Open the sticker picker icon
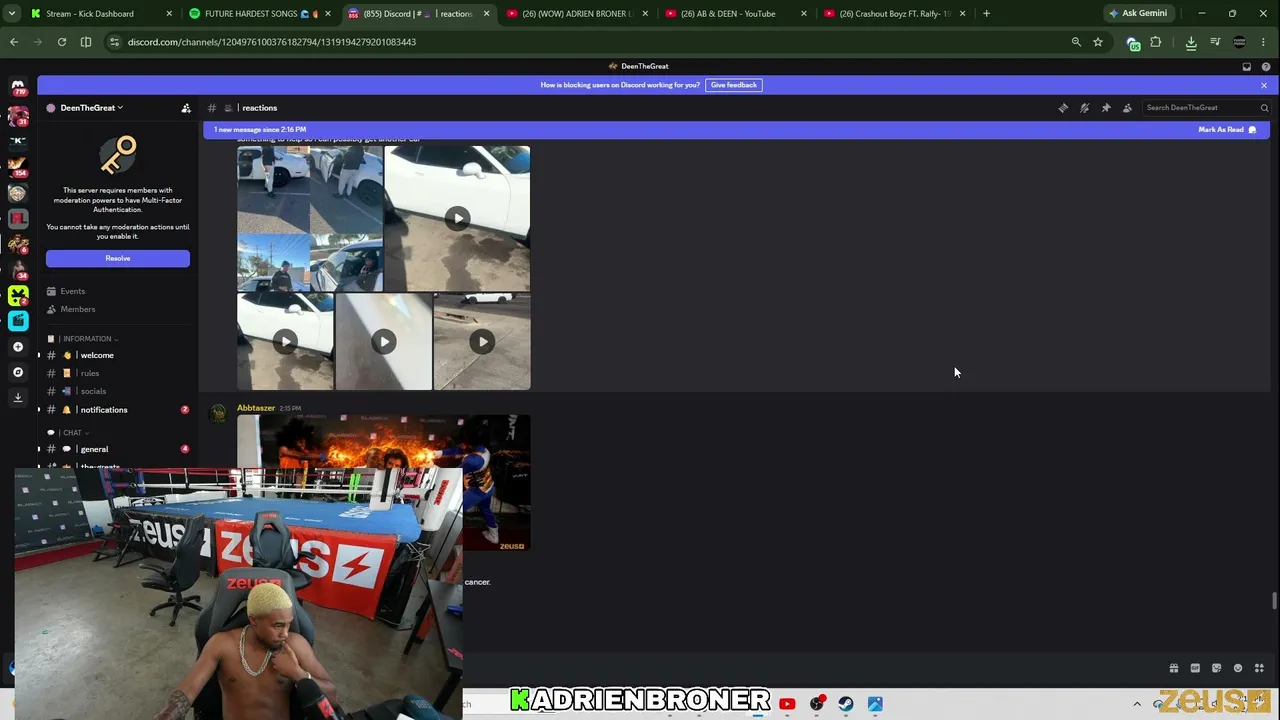This screenshot has height=720, width=1280. coord(1216,668)
